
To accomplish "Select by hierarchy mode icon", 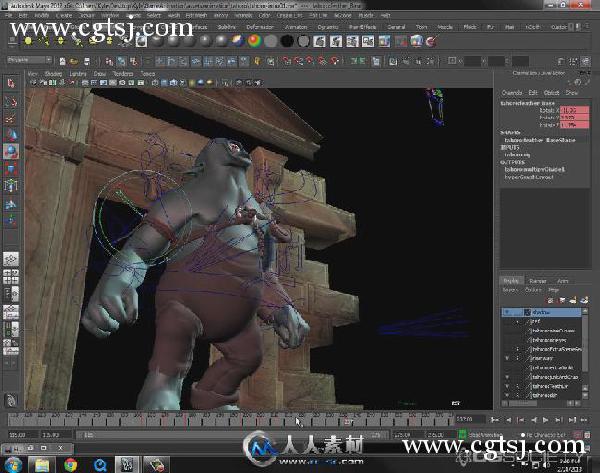I will click(x=109, y=61).
